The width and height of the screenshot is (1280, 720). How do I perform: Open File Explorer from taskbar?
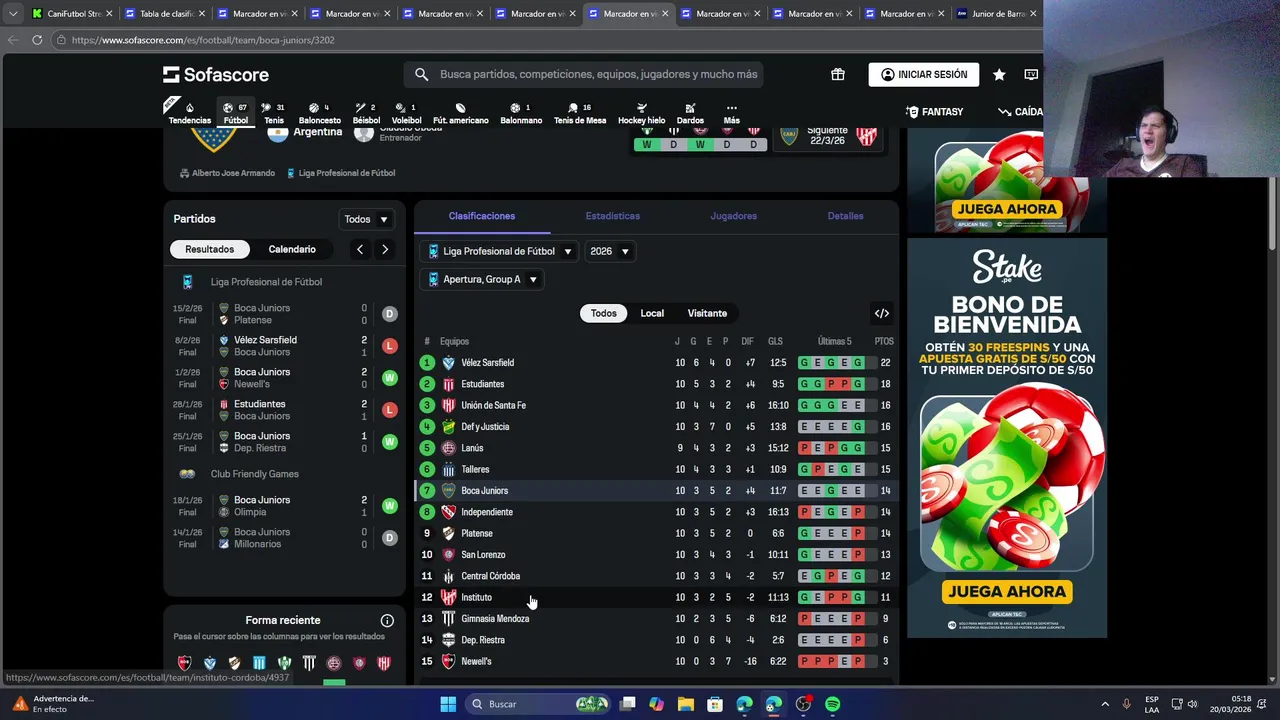(686, 704)
